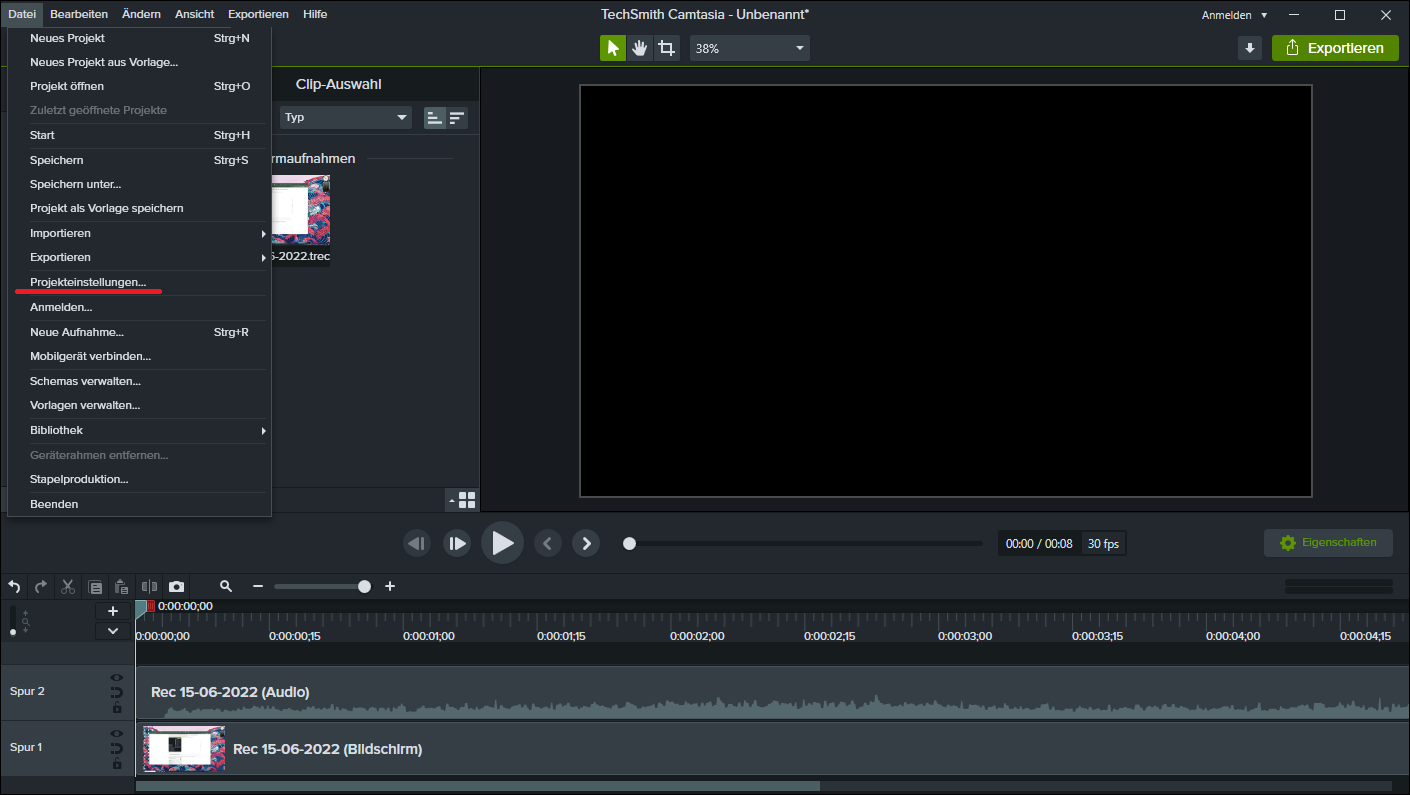This screenshot has height=795, width=1410.
Task: Toggle the lock on Spur 1
Action: 117,764
